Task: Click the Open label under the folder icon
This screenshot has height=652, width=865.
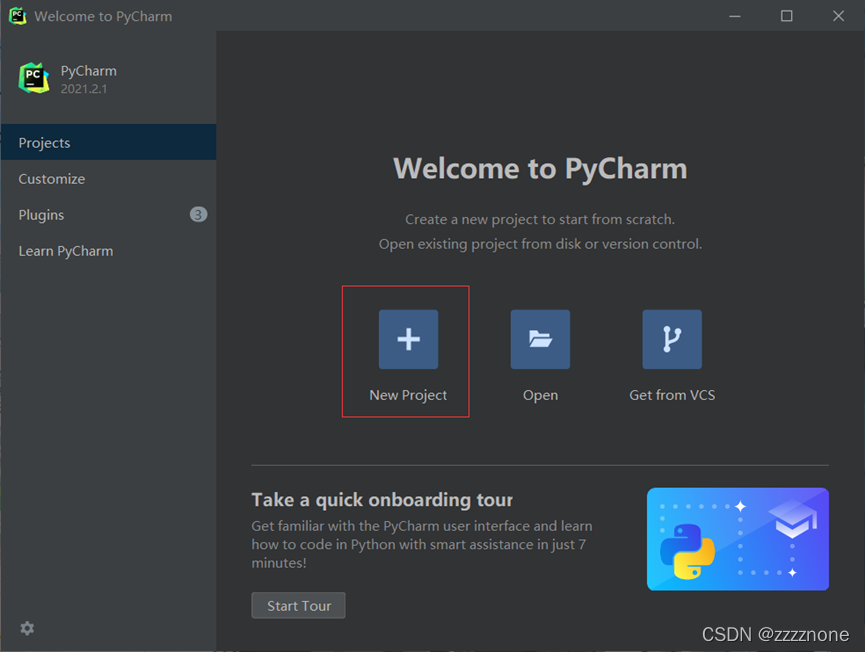Action: 541,396
